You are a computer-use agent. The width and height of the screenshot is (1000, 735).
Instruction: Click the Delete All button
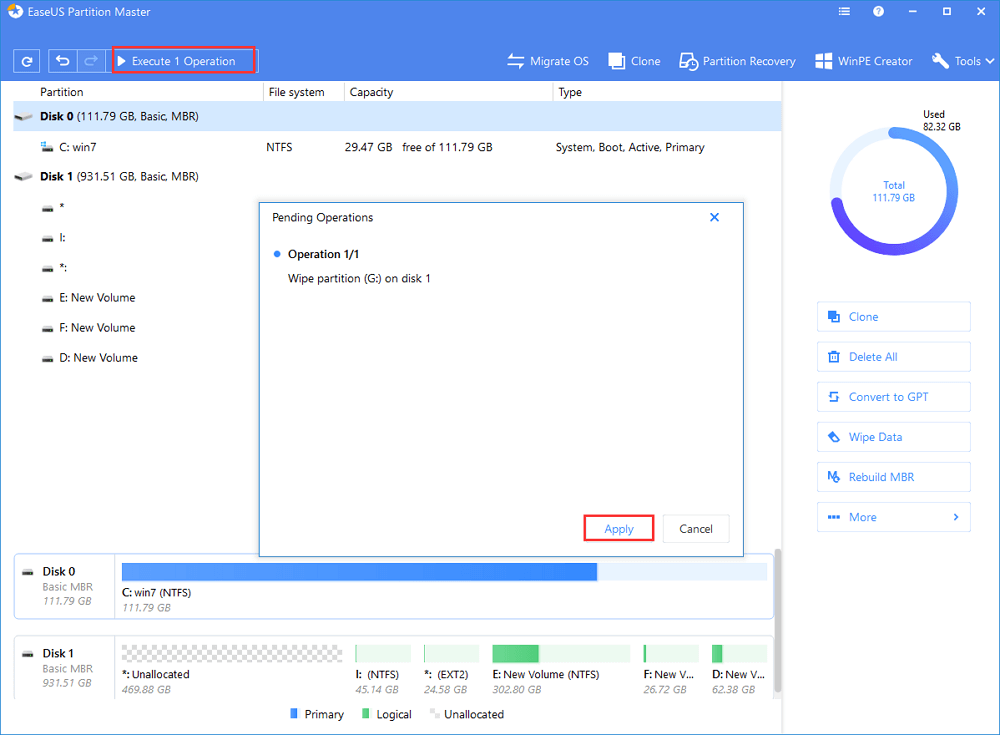pos(893,357)
